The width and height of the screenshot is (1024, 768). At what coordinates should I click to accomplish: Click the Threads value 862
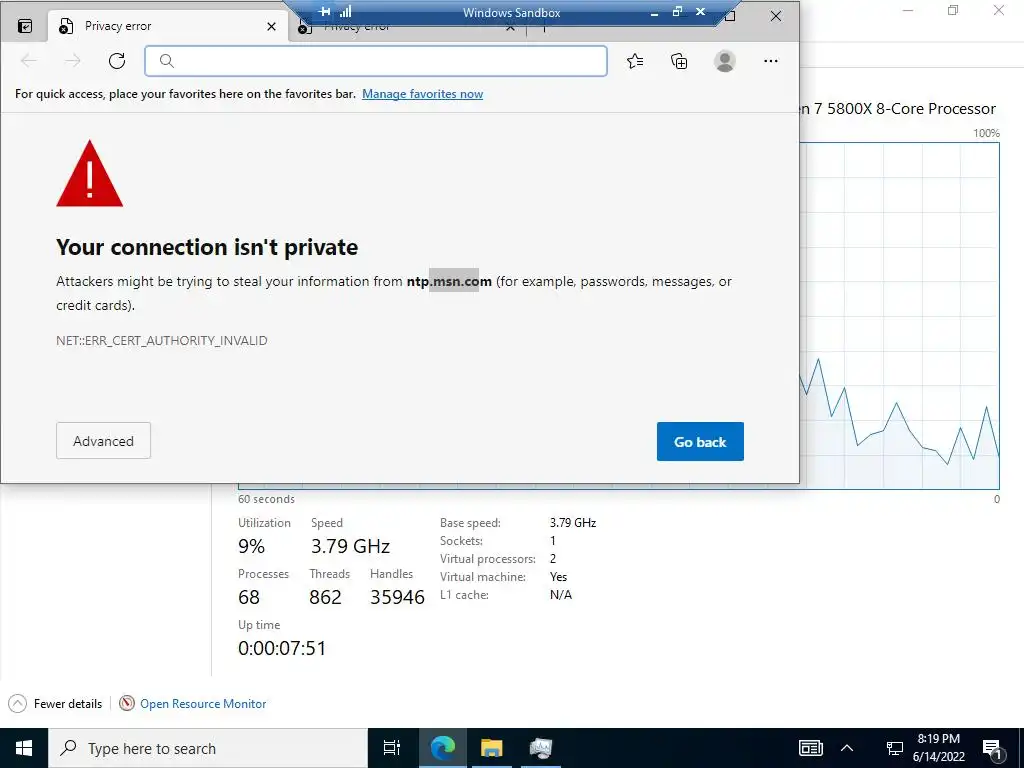(325, 597)
